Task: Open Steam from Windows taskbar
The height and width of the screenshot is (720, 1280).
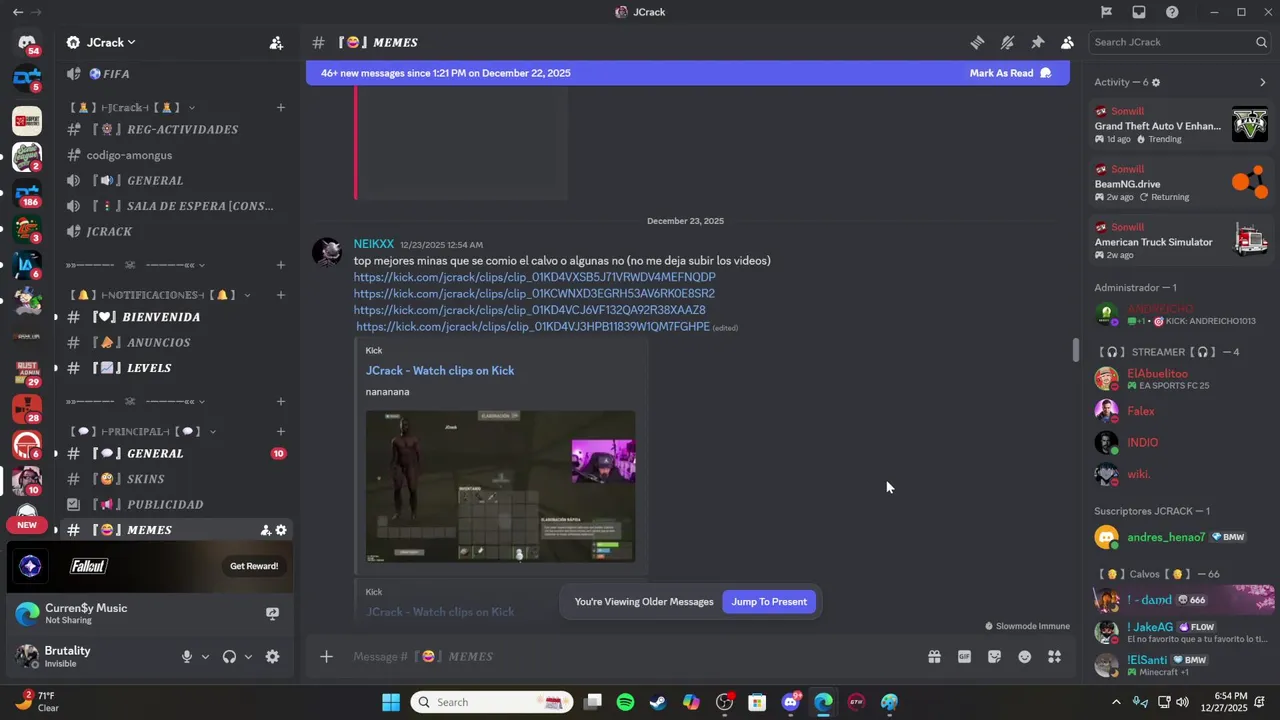Action: point(658,702)
